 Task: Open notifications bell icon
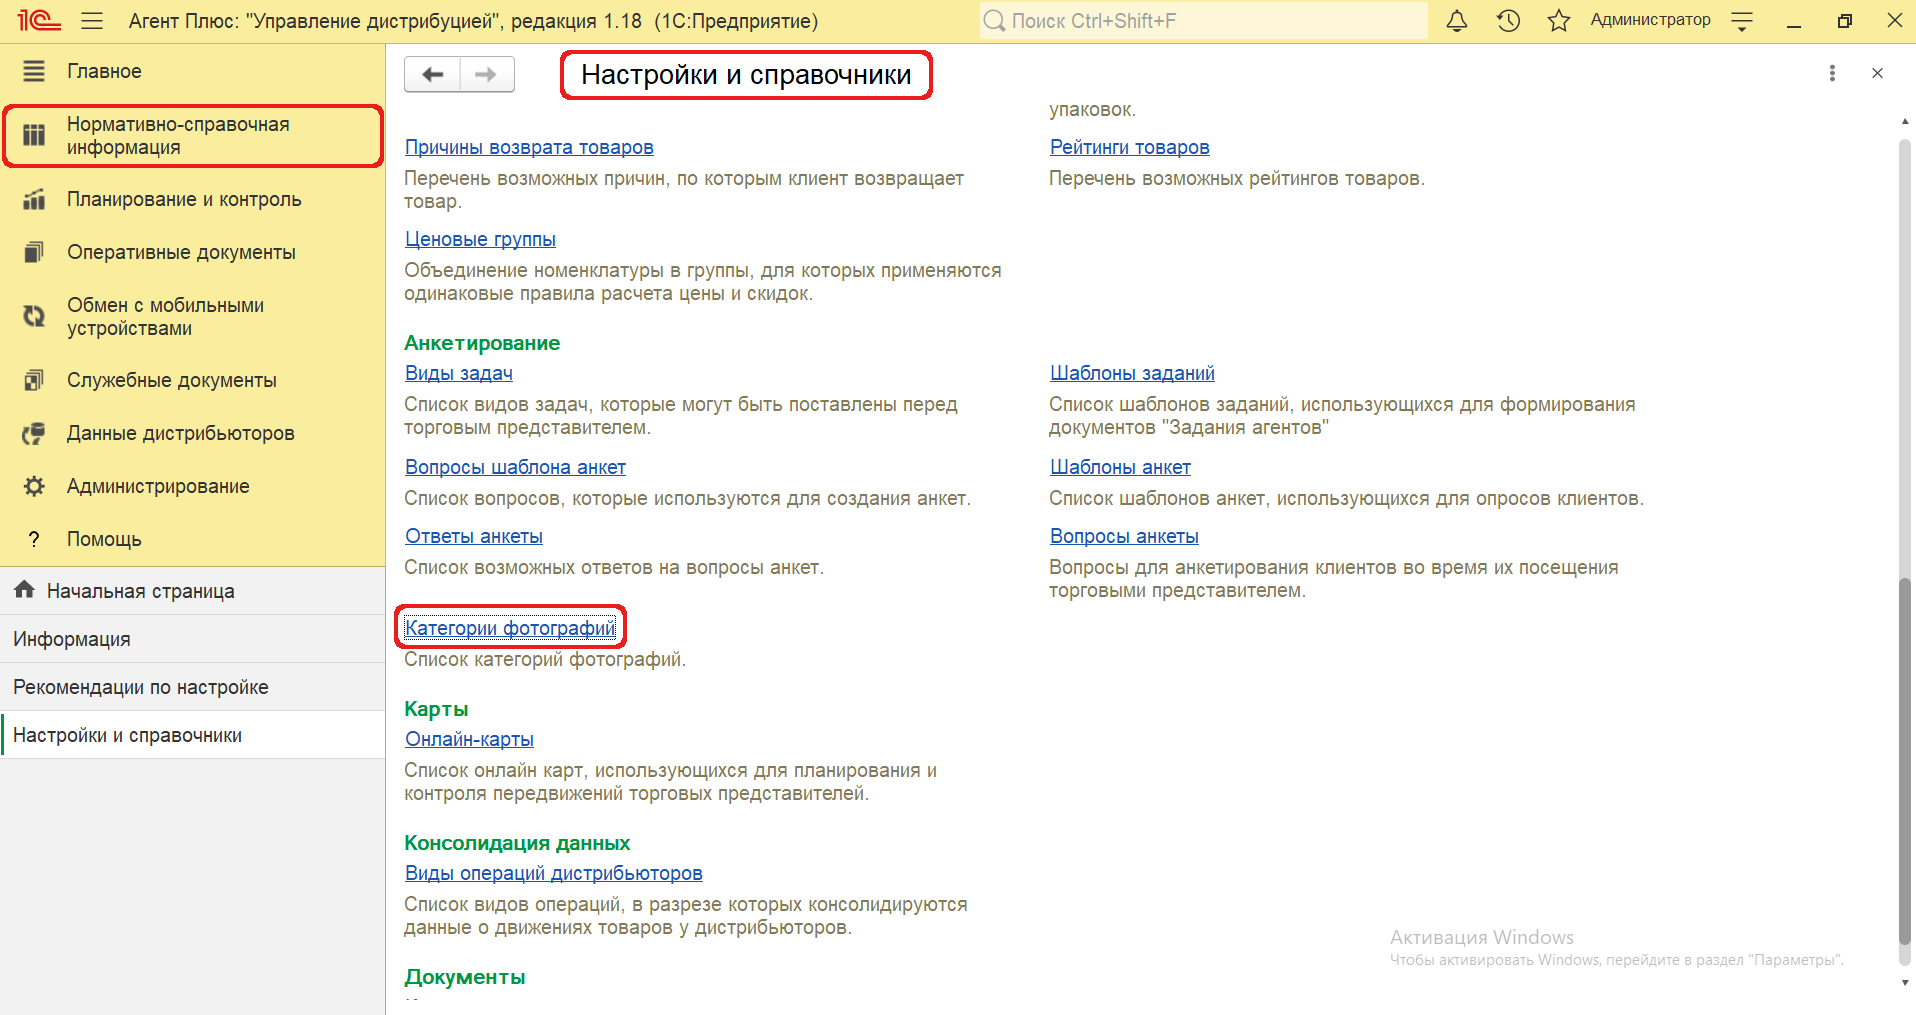[1457, 20]
